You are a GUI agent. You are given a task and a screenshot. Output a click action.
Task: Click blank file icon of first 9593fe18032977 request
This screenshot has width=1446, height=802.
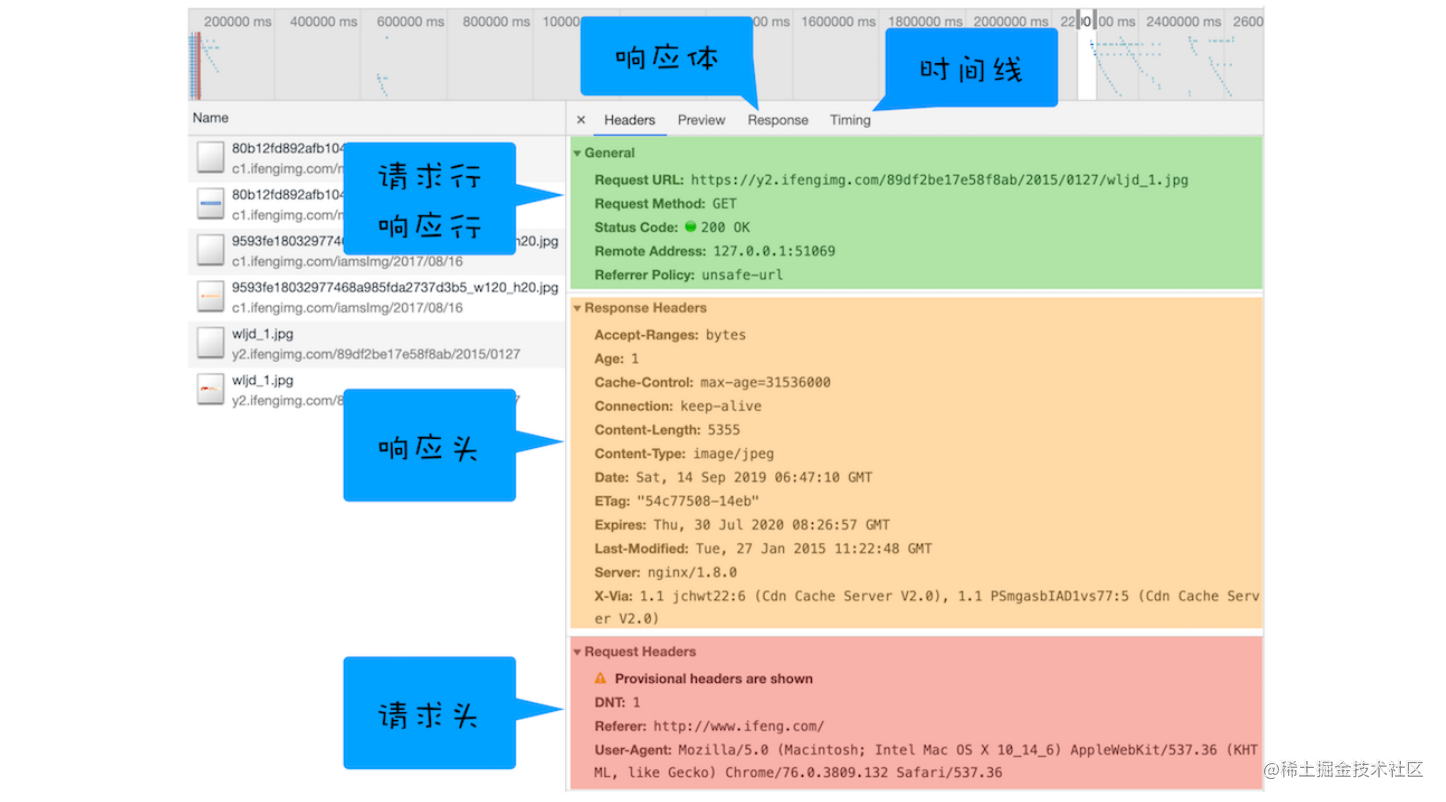coord(210,250)
